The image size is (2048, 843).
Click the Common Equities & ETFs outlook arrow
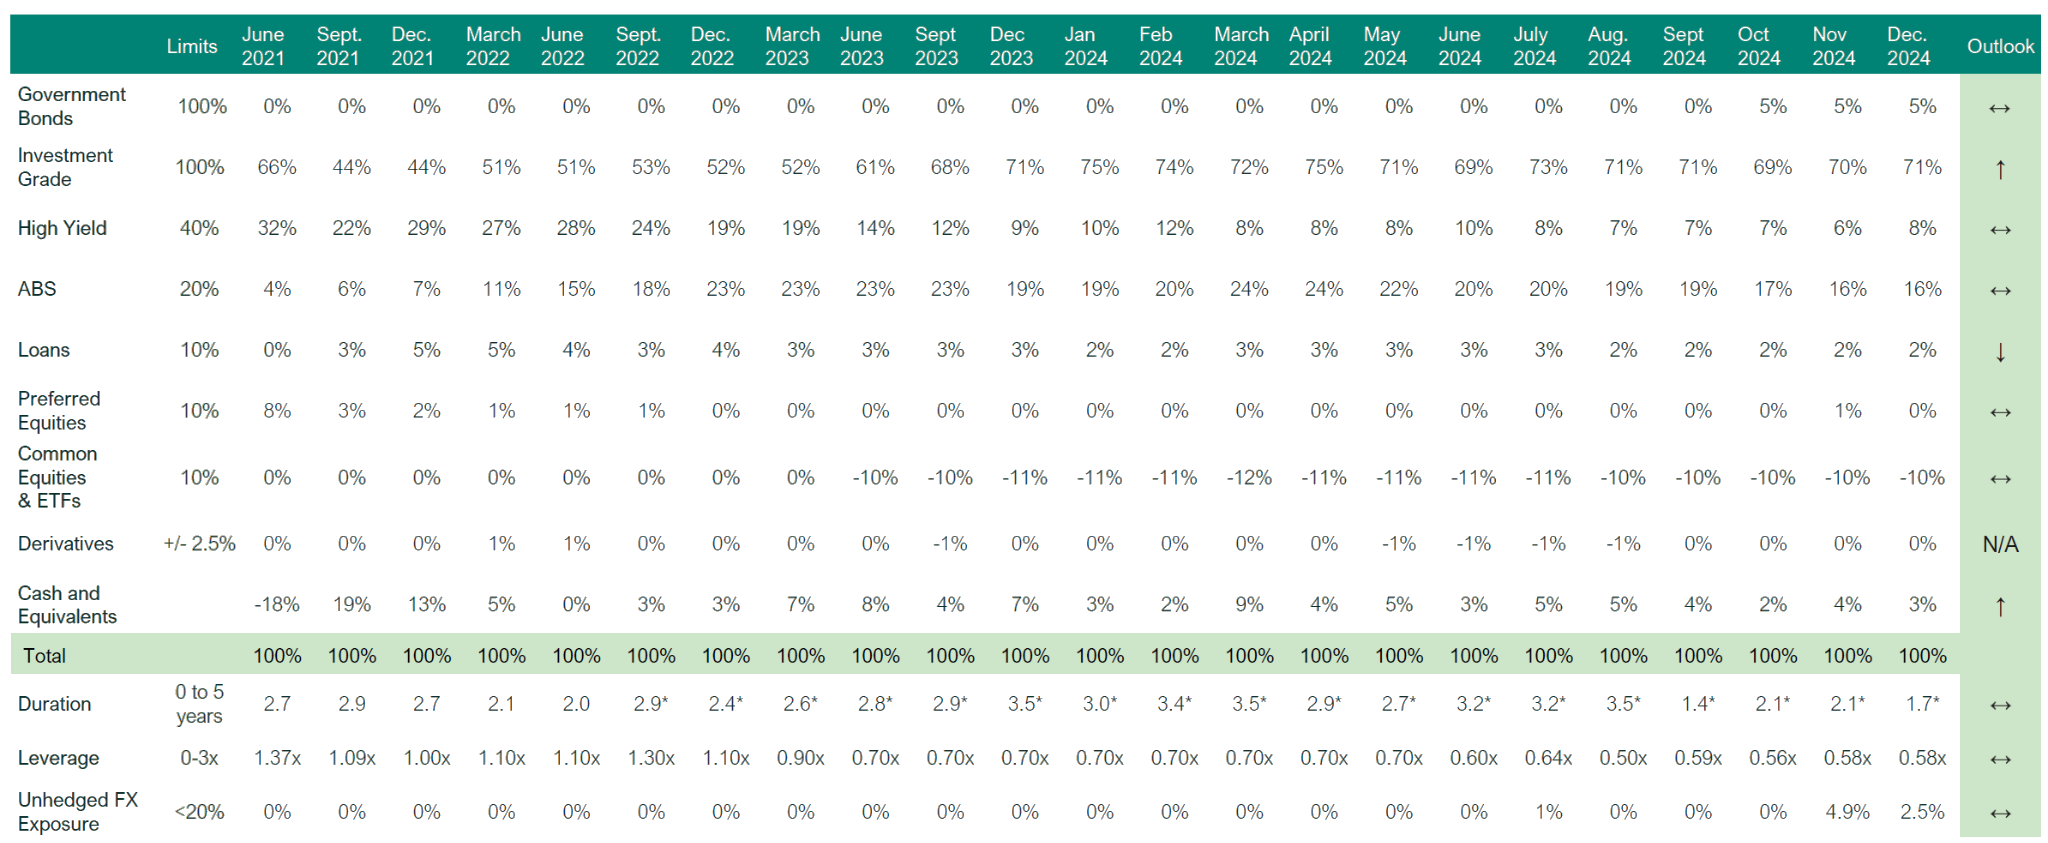pyautogui.click(x=2000, y=479)
